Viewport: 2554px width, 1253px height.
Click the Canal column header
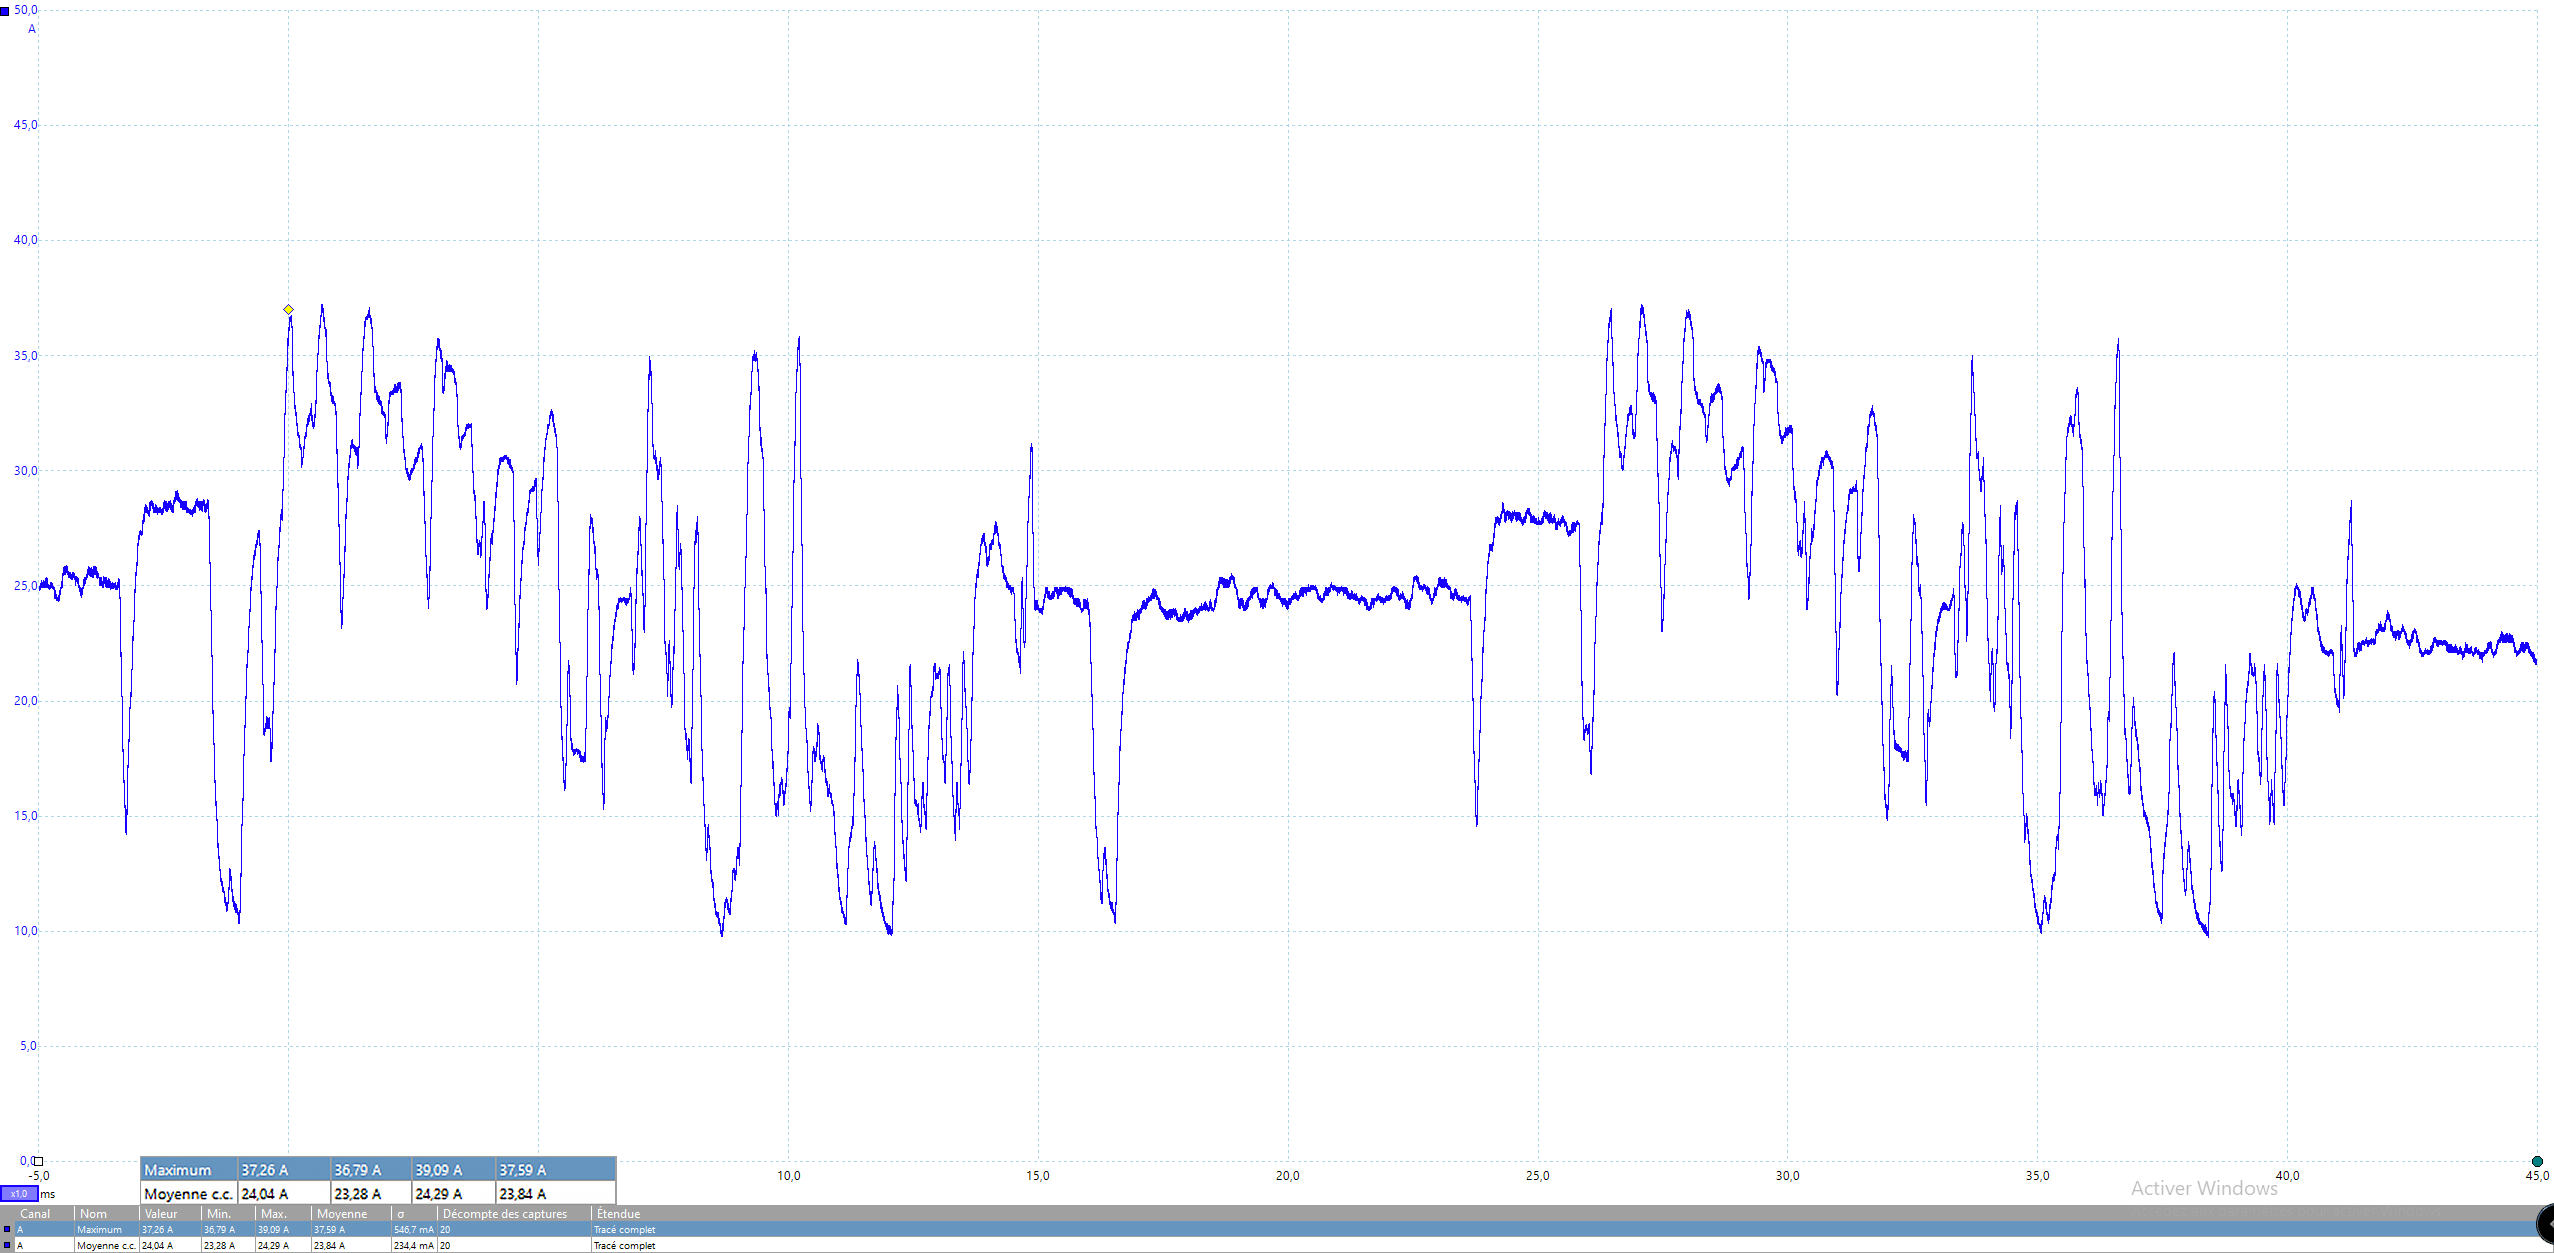point(35,1214)
